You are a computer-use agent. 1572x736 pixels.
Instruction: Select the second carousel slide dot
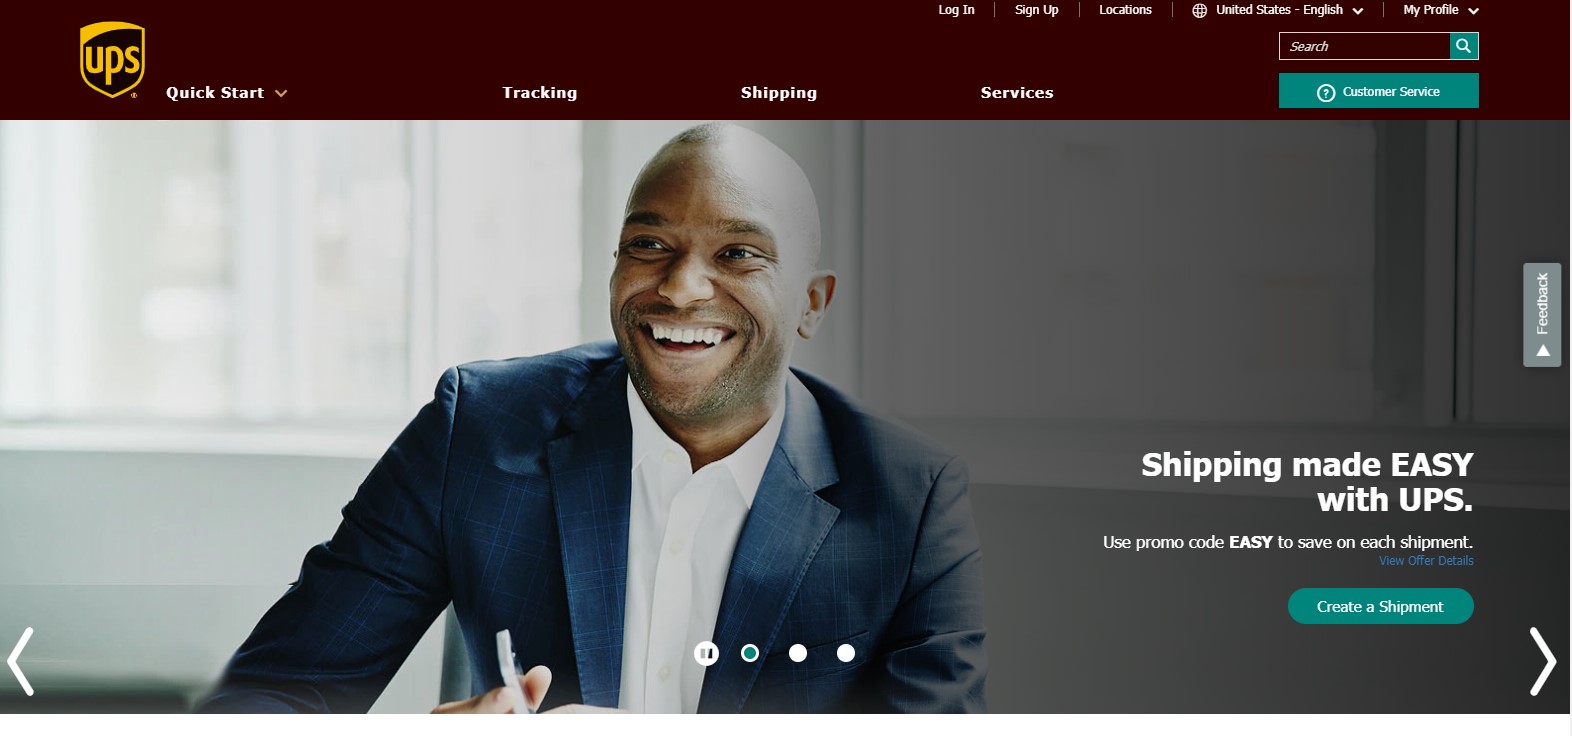pyautogui.click(x=750, y=653)
